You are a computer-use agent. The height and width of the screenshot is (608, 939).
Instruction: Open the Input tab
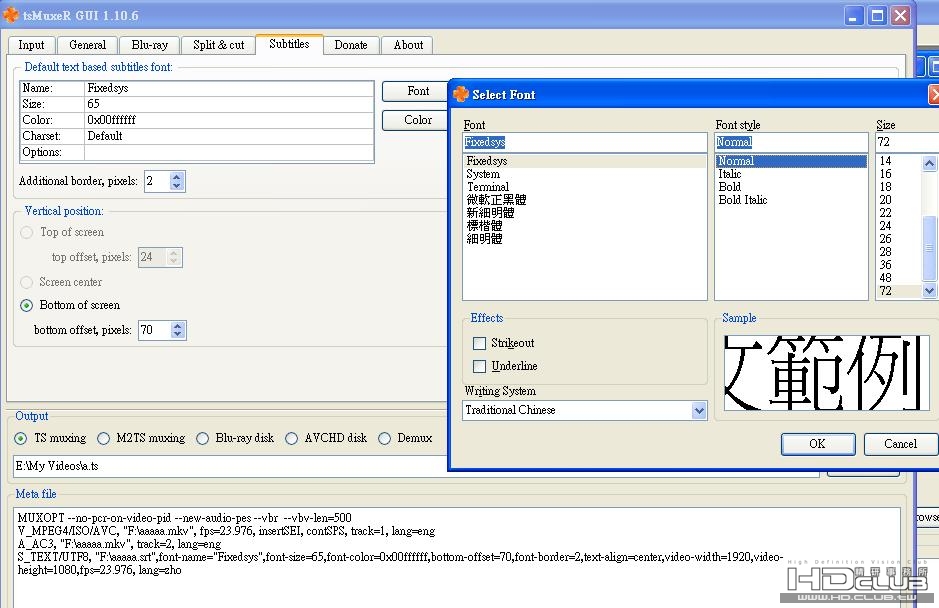coord(31,45)
